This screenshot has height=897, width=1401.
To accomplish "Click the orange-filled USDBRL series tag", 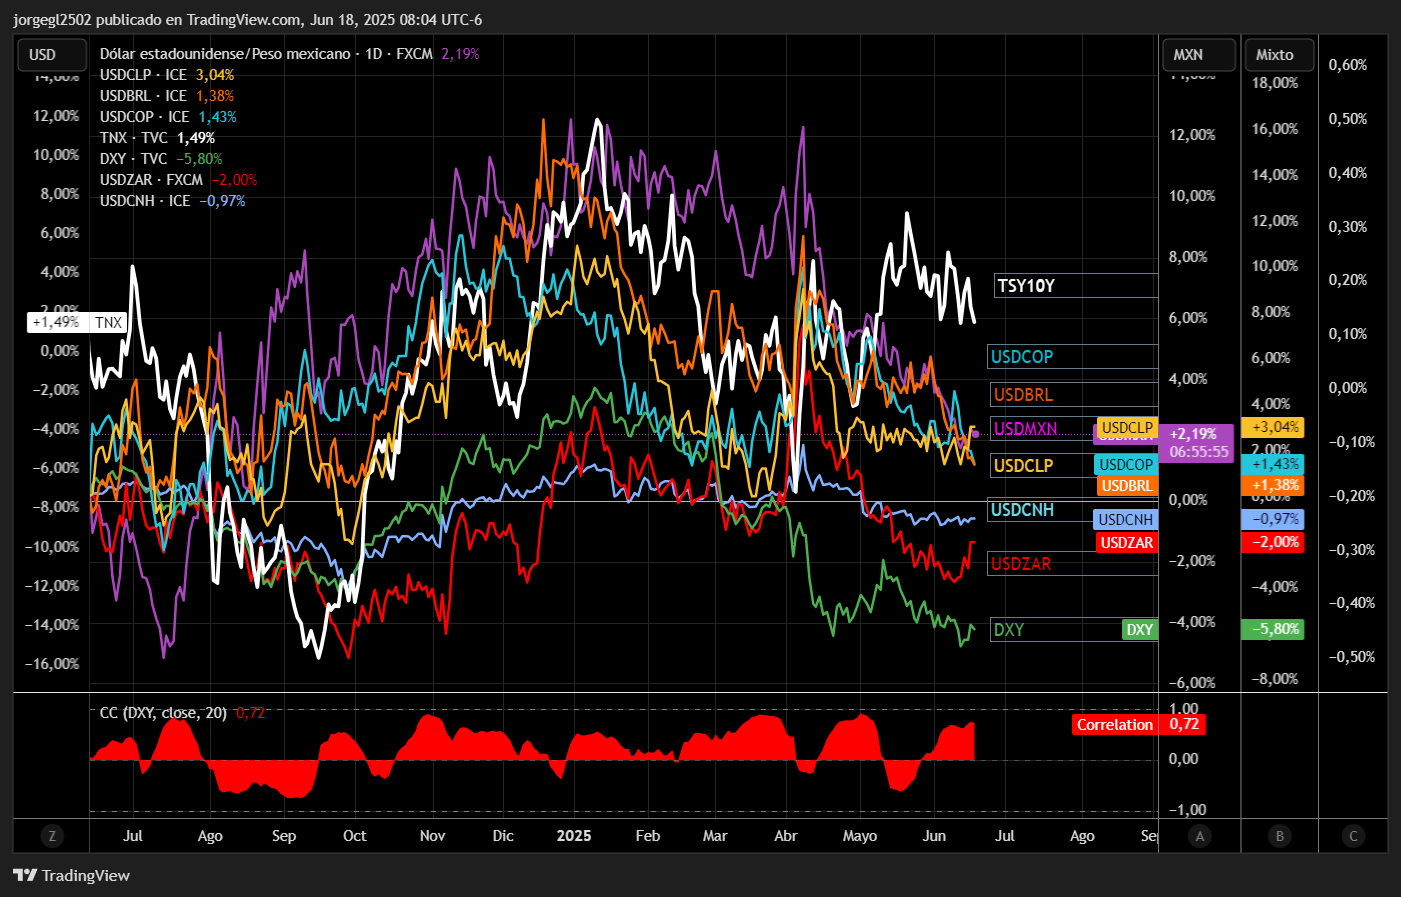I will pyautogui.click(x=1127, y=486).
